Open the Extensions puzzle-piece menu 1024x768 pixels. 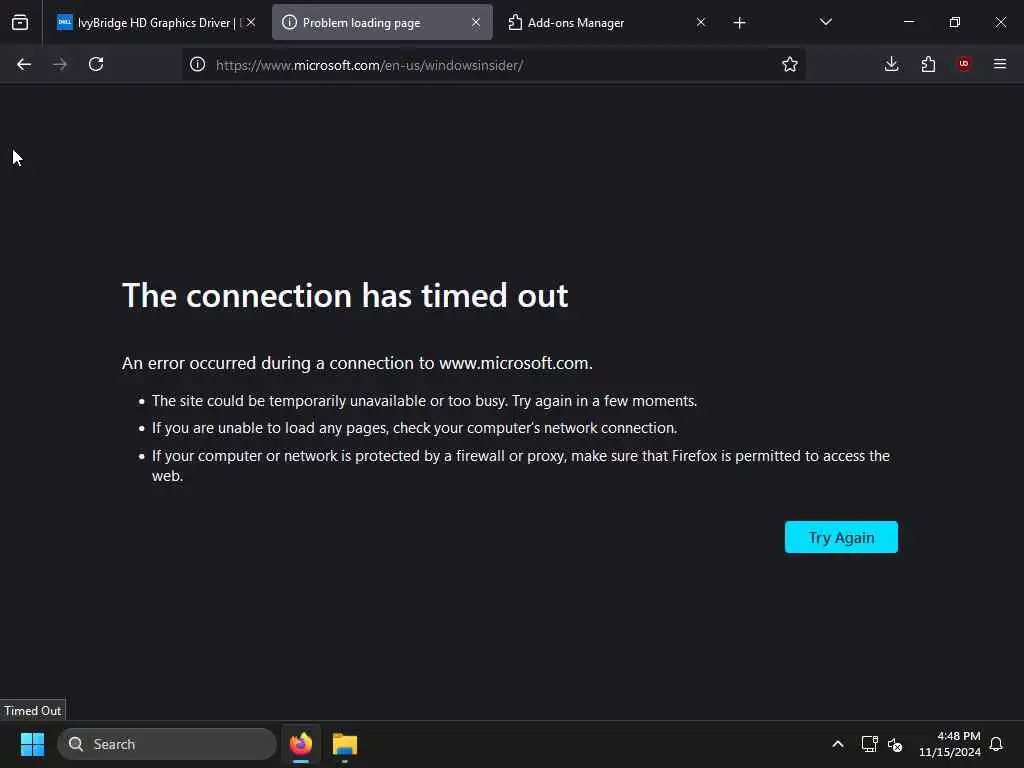tap(928, 64)
